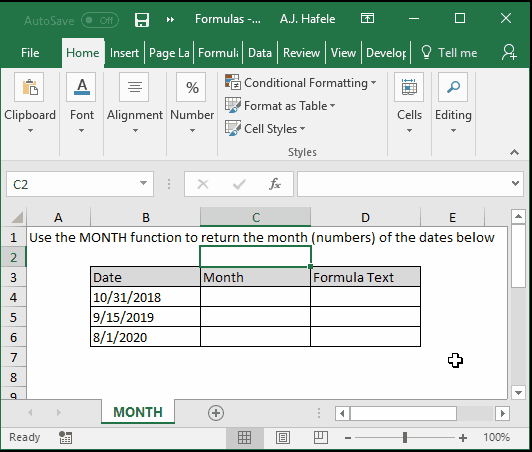Expand the Alignment group dropdown arrow
Screen dimensions: 532x452
[135, 130]
